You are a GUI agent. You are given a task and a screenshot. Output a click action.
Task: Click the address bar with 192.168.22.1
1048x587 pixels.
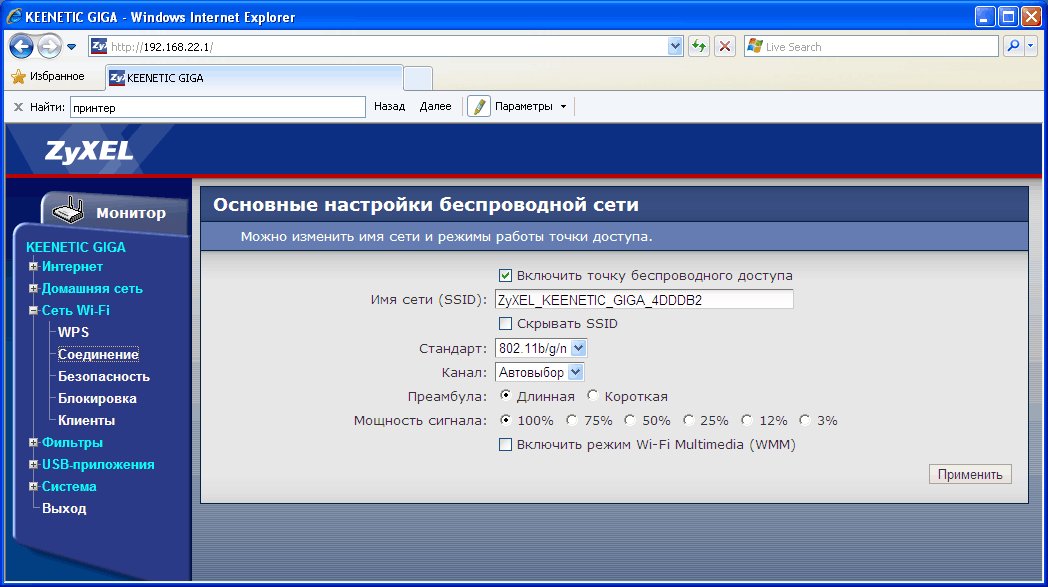click(x=388, y=46)
